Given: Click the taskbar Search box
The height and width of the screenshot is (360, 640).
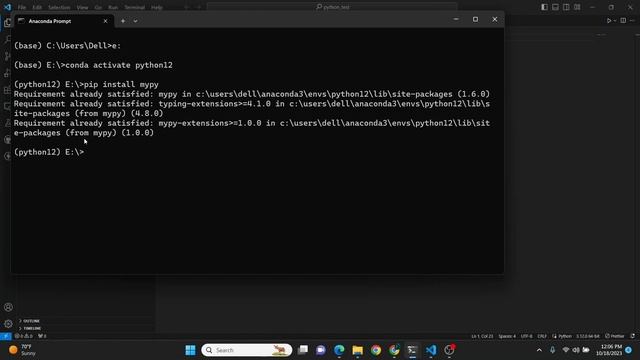Looking at the screenshot, I should pos(247,350).
